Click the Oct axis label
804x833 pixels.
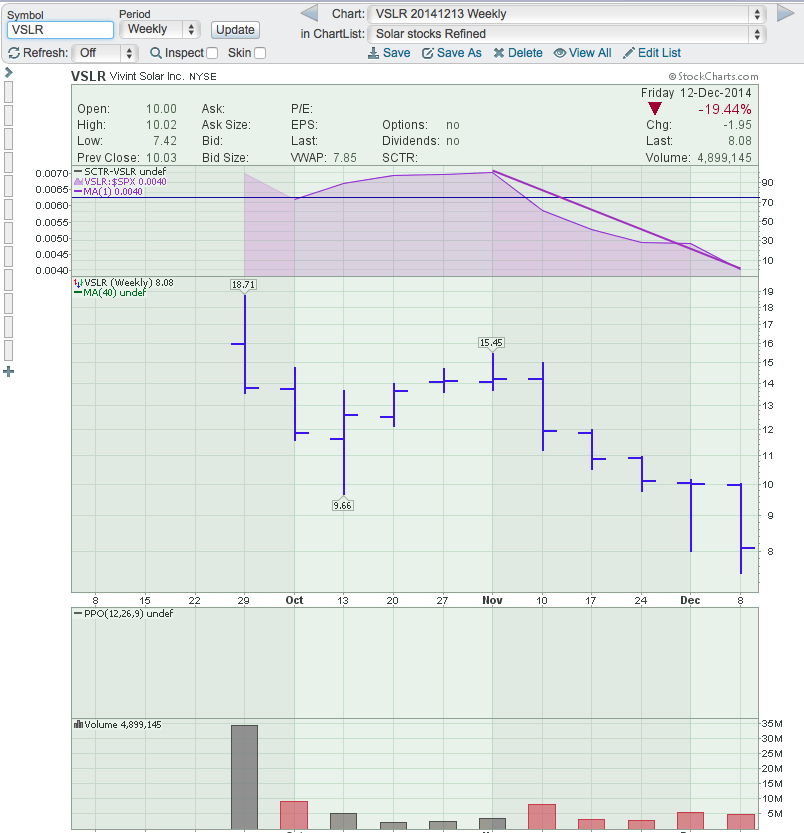point(294,600)
